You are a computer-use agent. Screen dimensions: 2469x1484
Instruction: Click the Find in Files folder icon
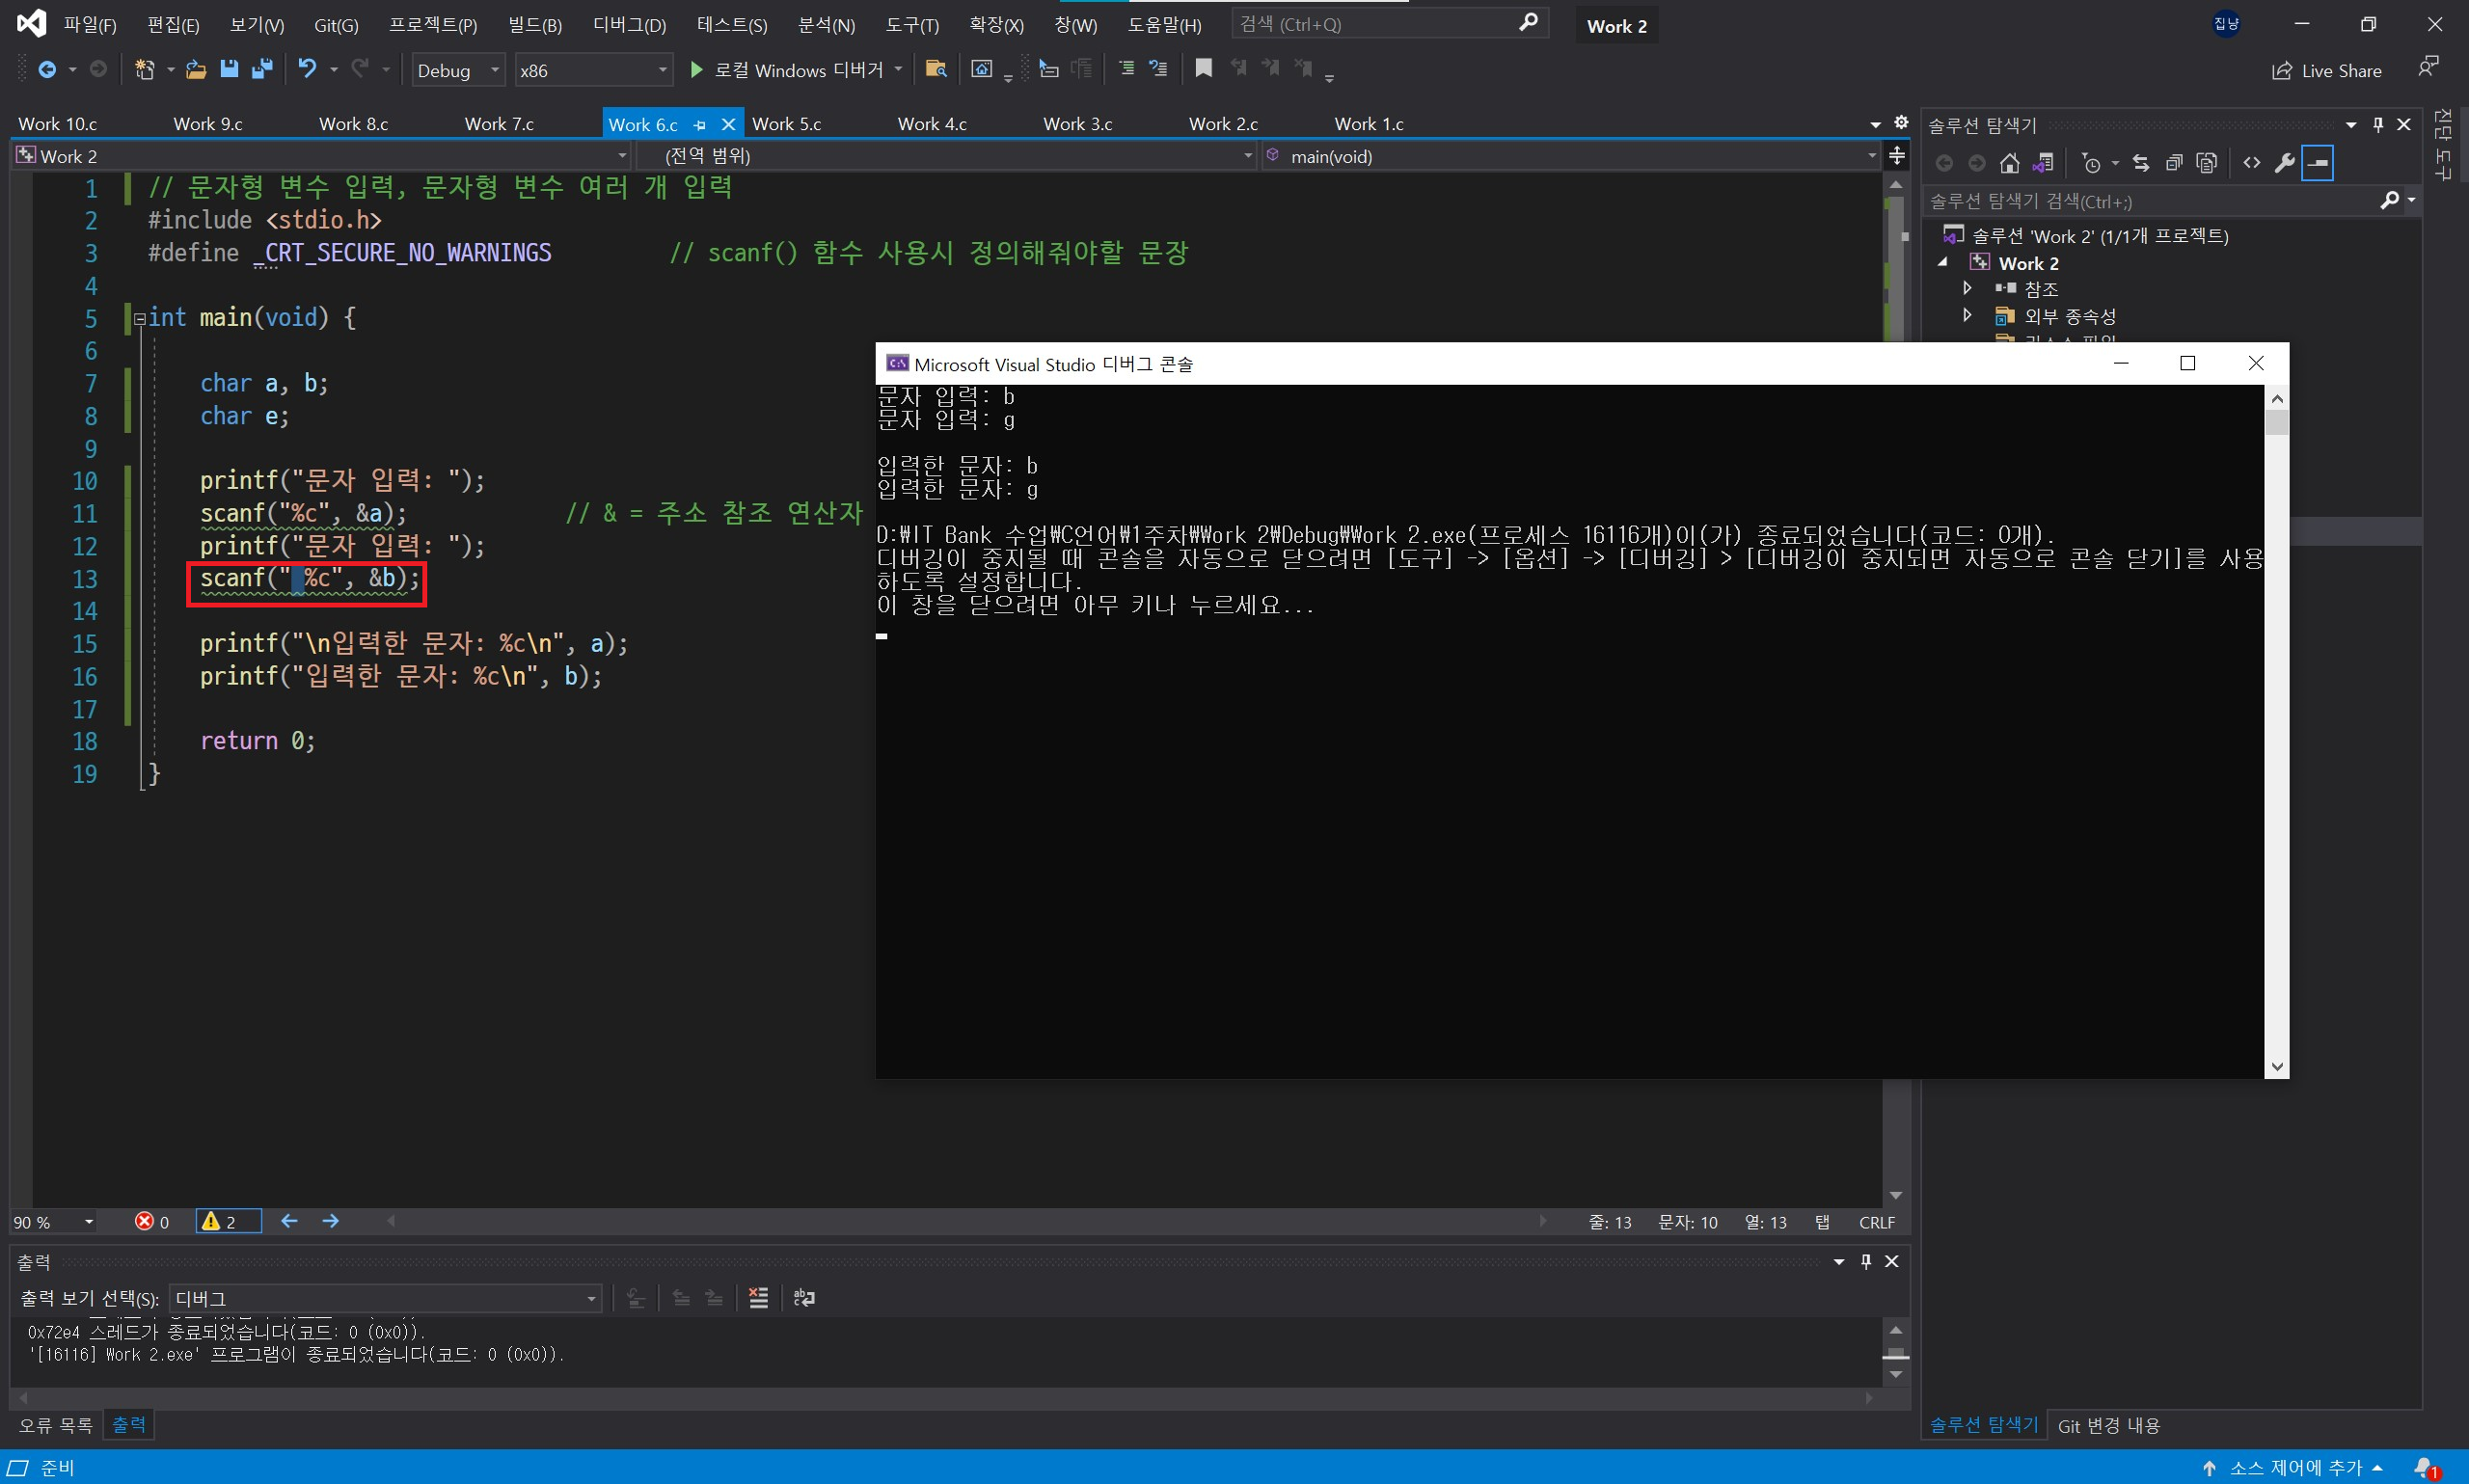click(x=935, y=69)
